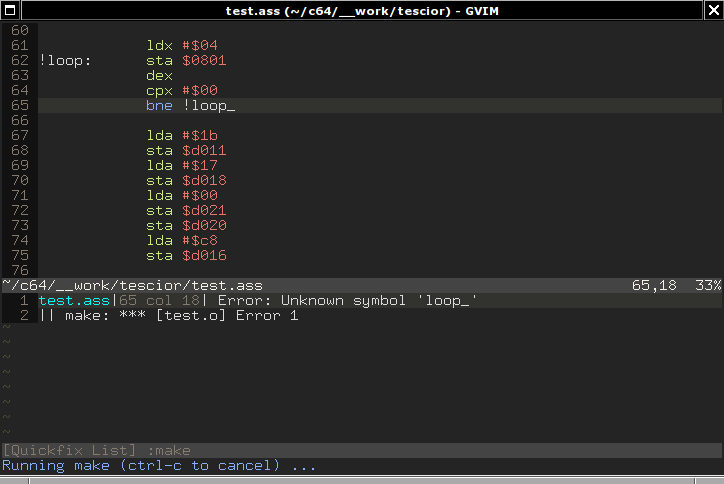
Task: Click 'sta $0801' on line 62
Action: (186, 60)
